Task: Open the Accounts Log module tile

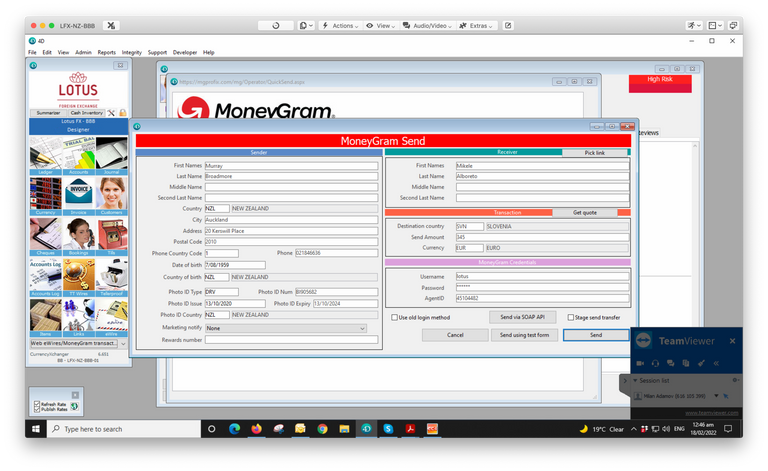Action: coord(46,278)
